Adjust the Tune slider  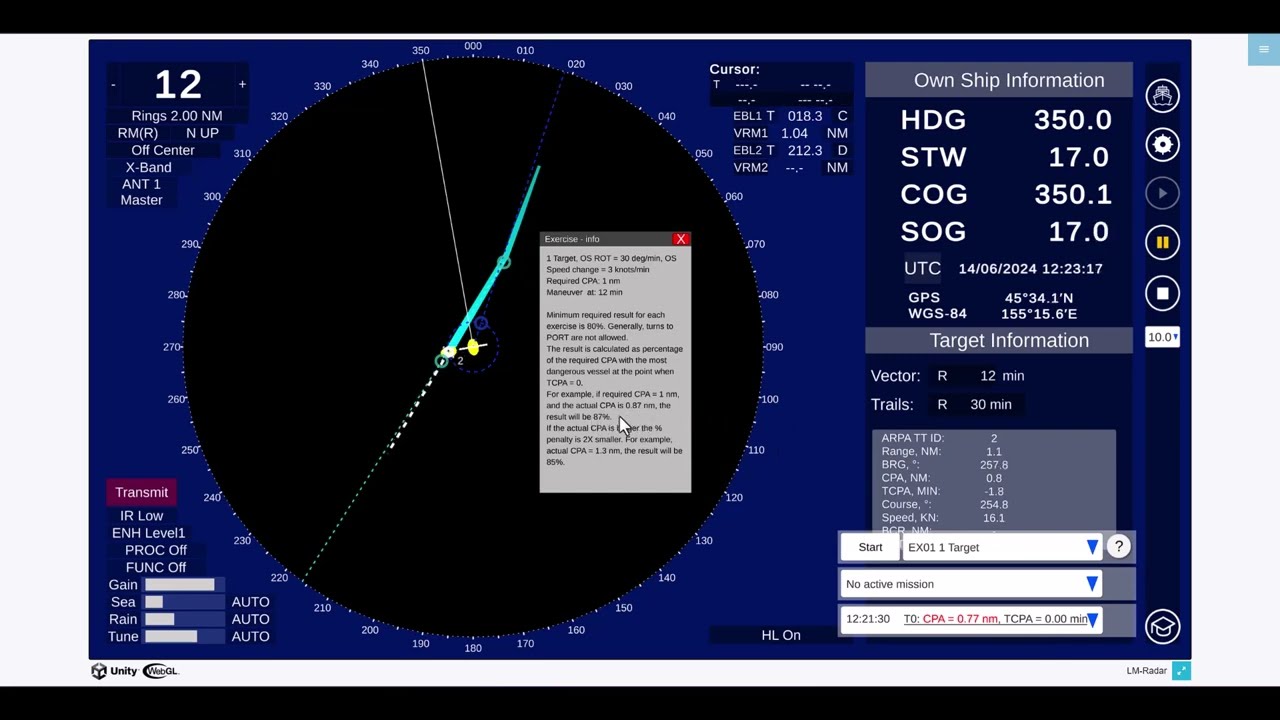[185, 636]
